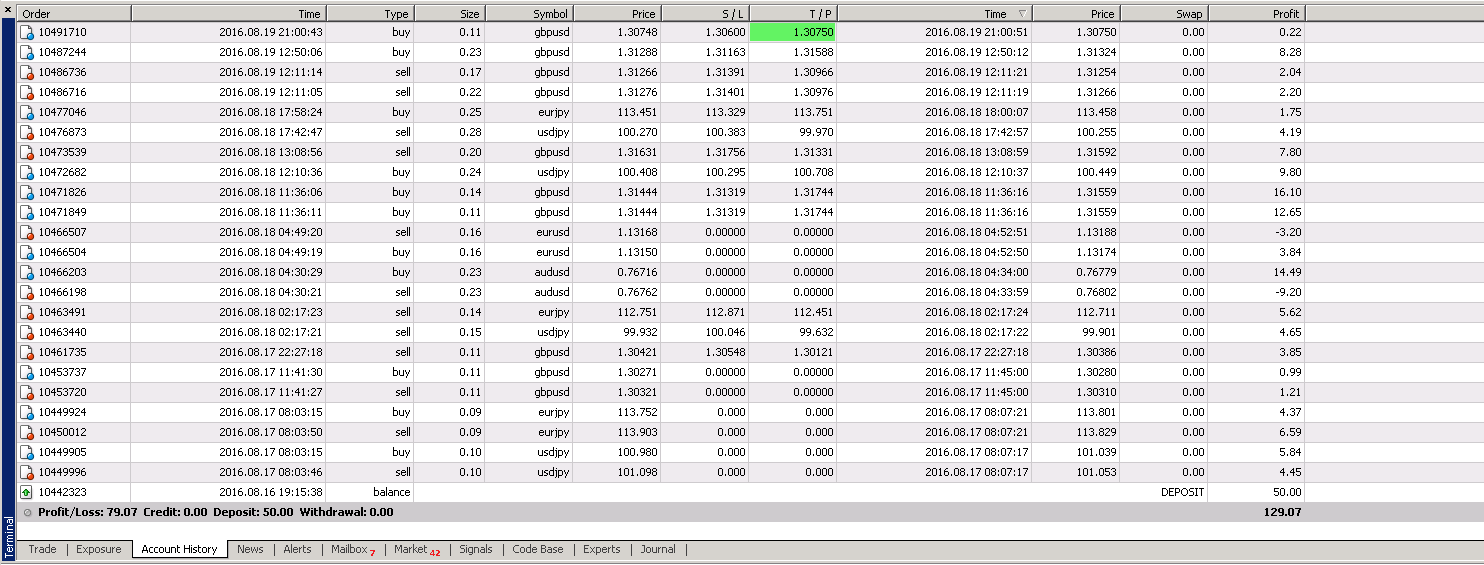Viewport: 1484px width, 565px height.
Task: Click the icon beside order 10472682
Action: pos(27,172)
